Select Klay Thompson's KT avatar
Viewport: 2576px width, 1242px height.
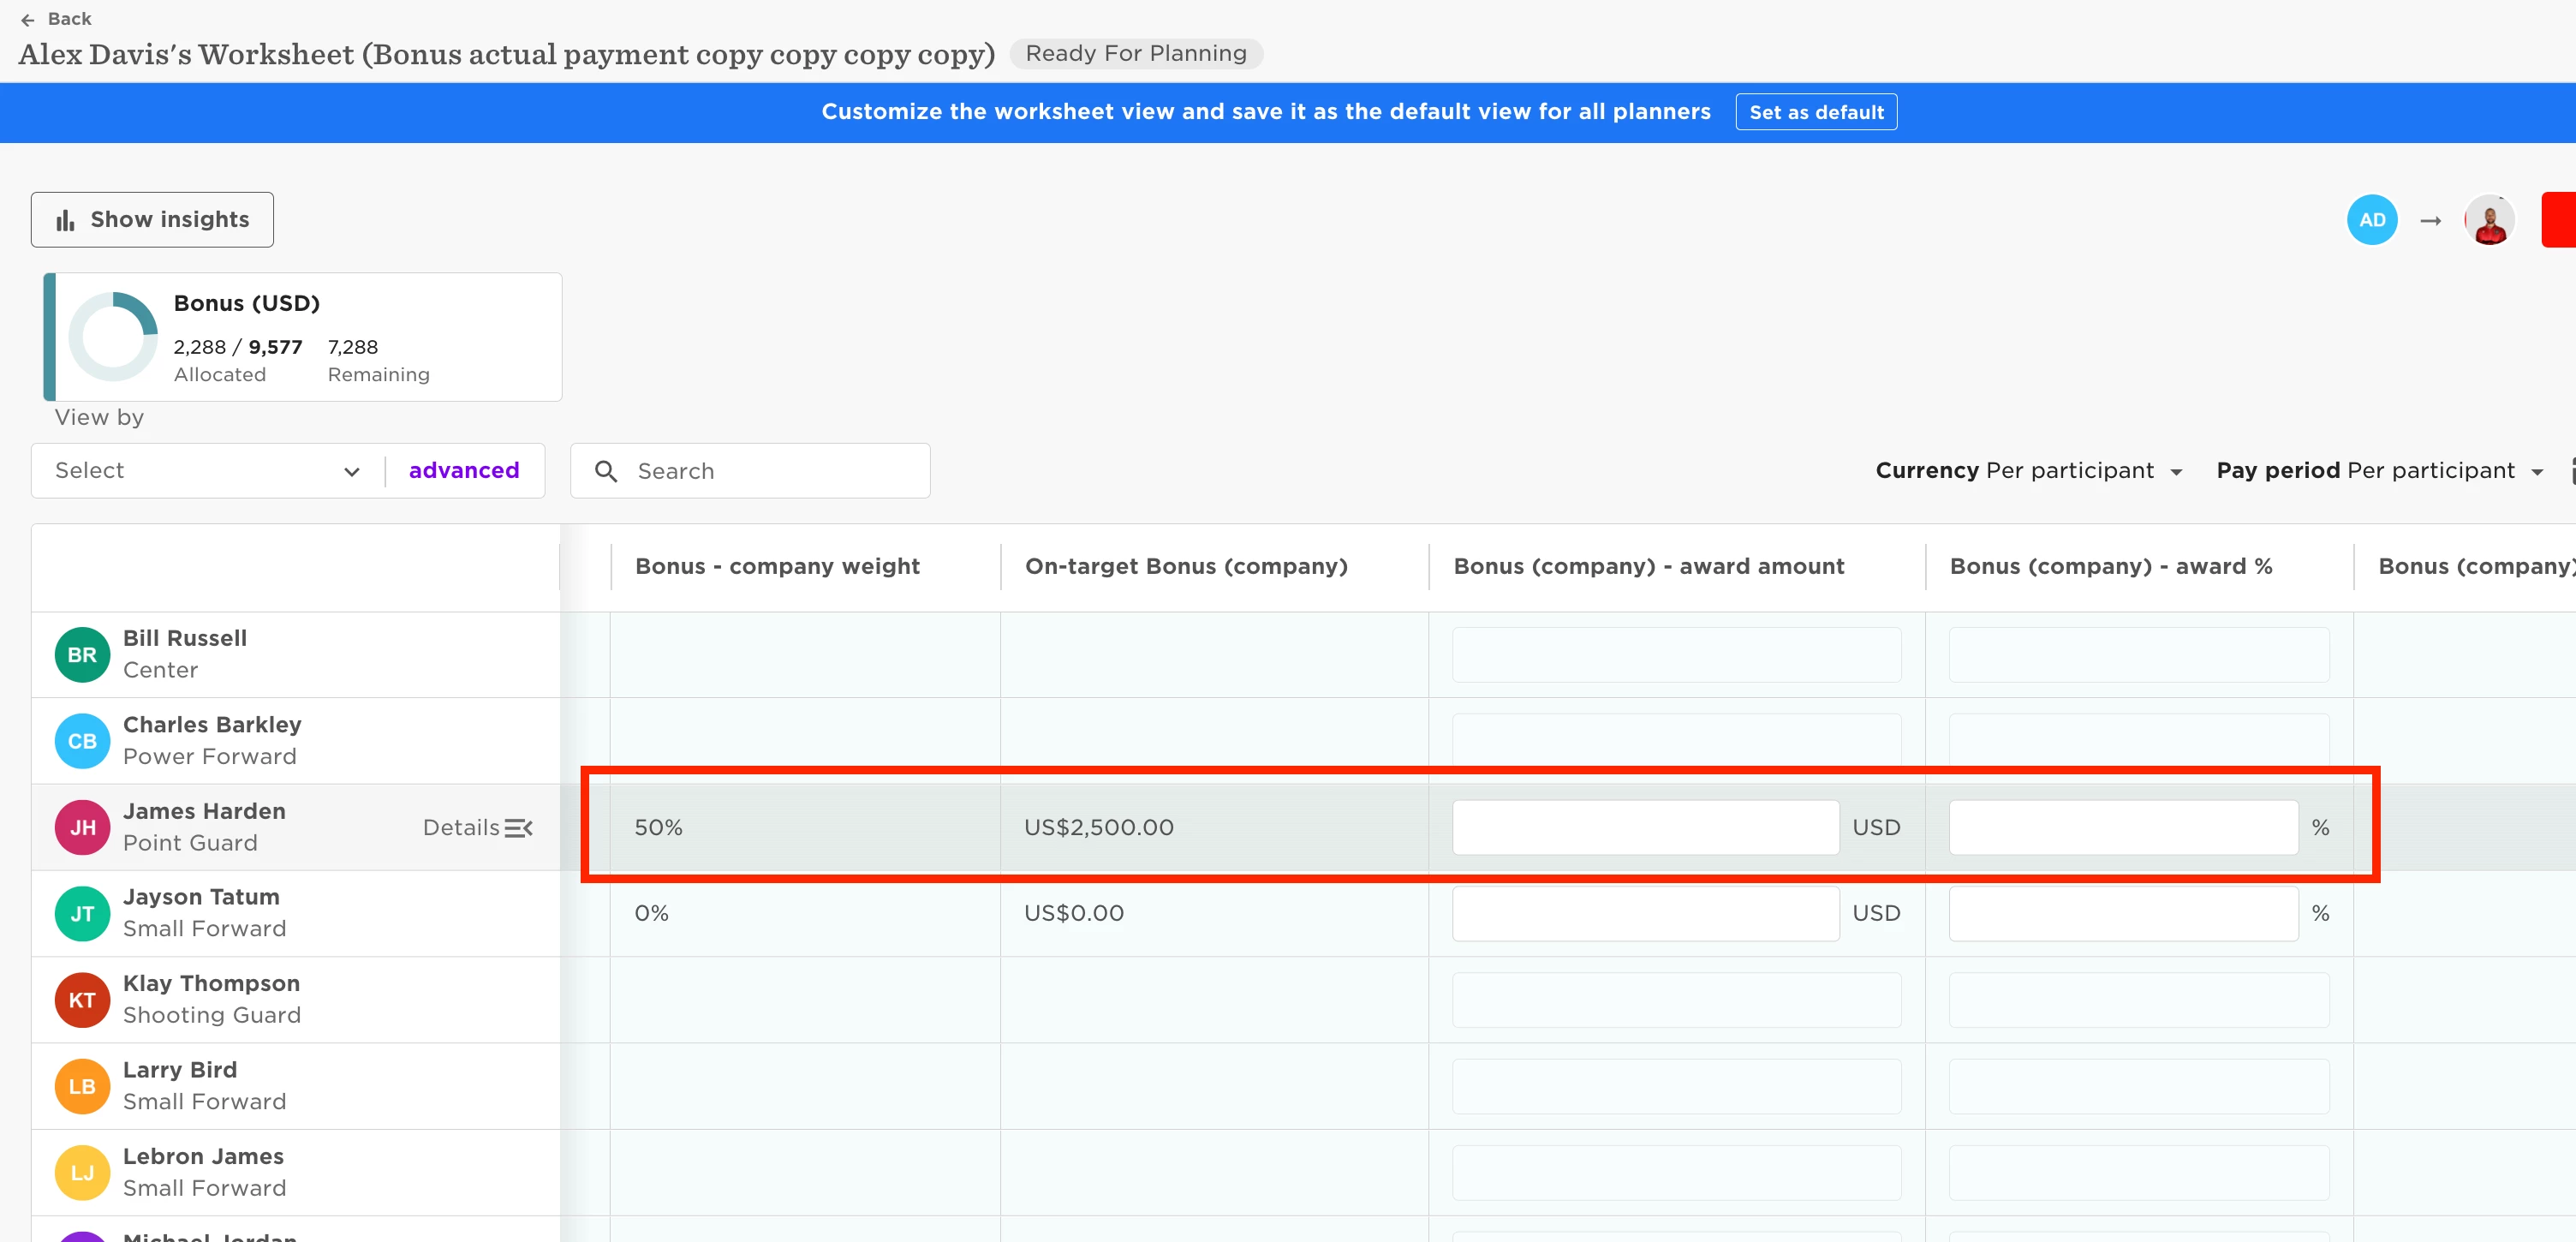82,1000
